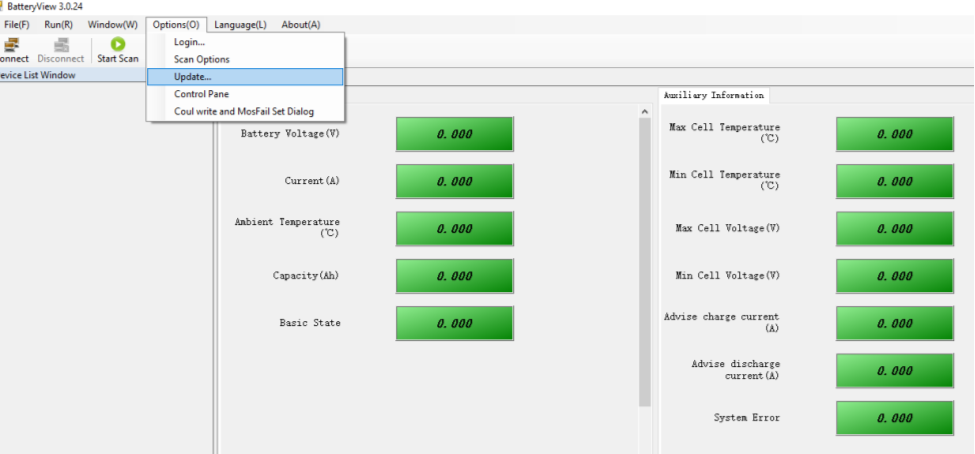Screen dimensions: 975x454
Task: Click the System Error value field
Action: click(x=894, y=418)
